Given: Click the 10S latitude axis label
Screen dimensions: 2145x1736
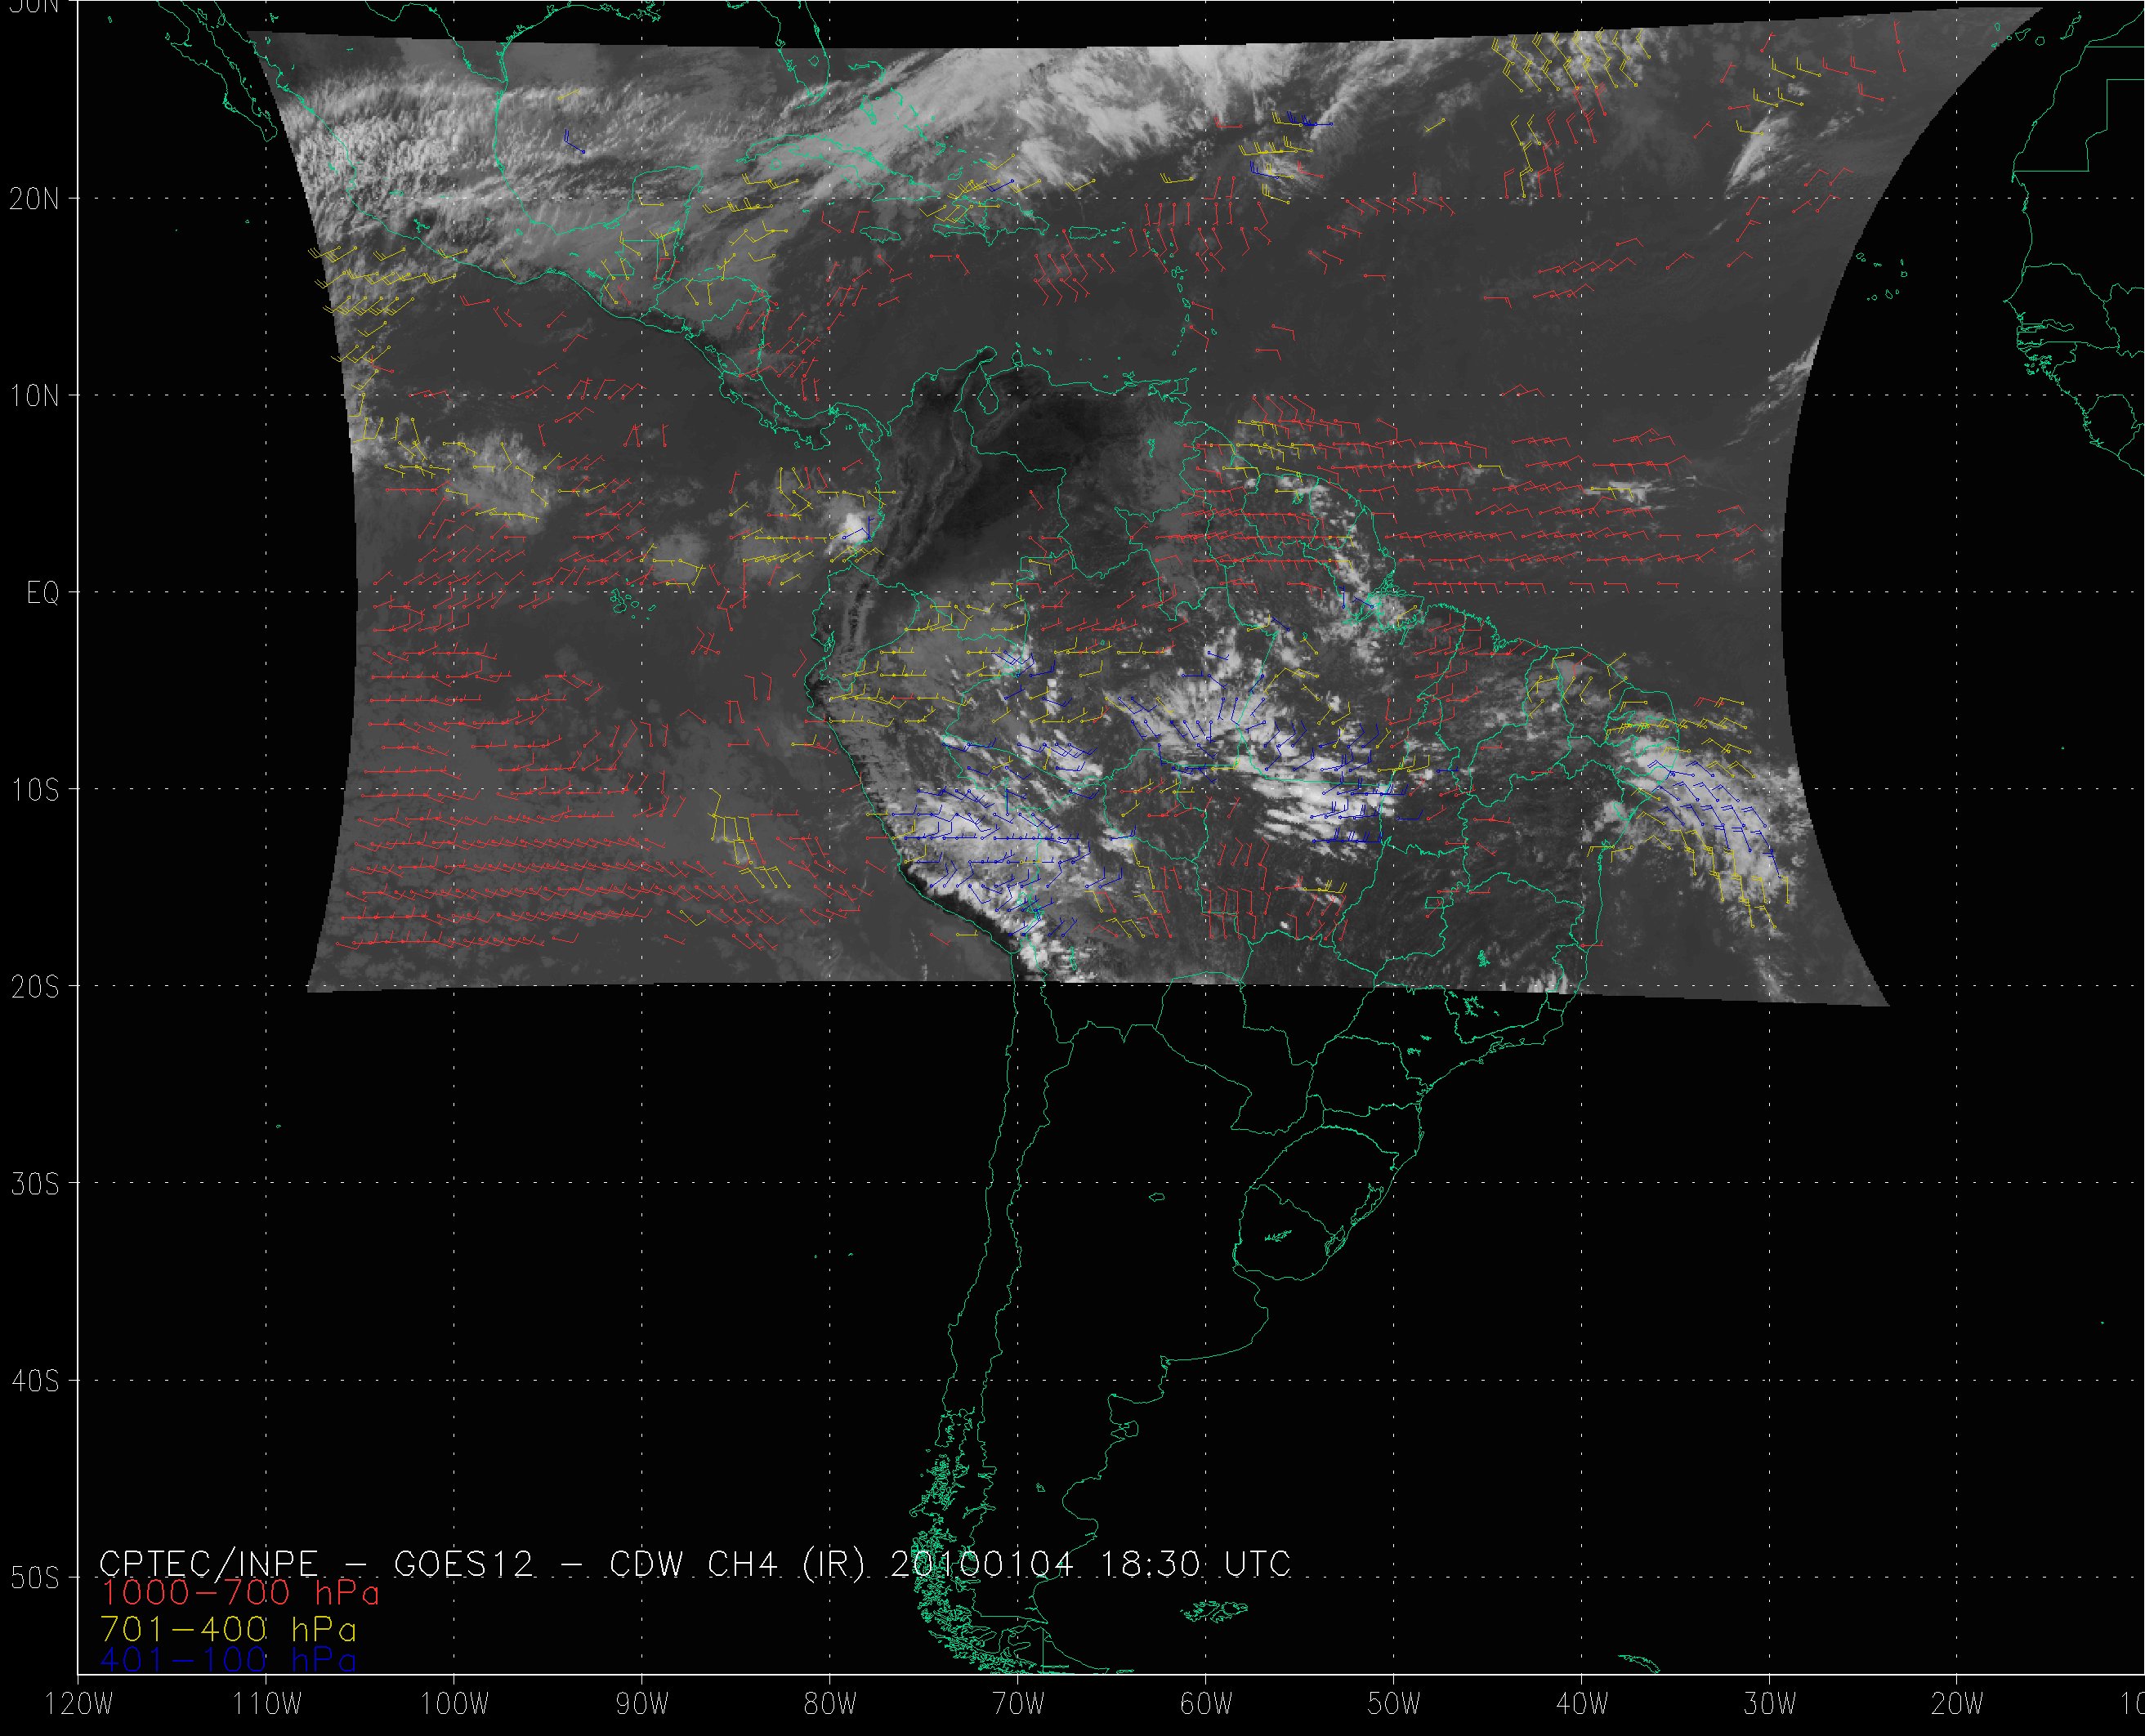Looking at the screenshot, I should pos(35,790).
